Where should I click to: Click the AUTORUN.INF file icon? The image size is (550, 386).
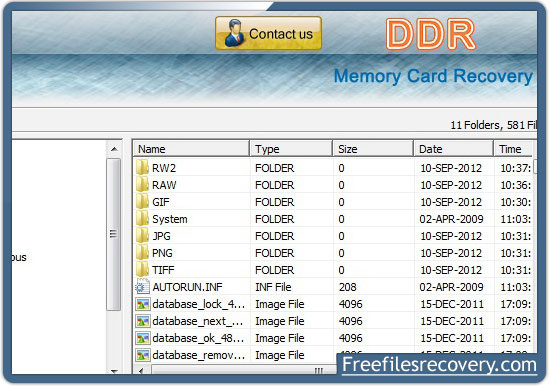tap(142, 287)
